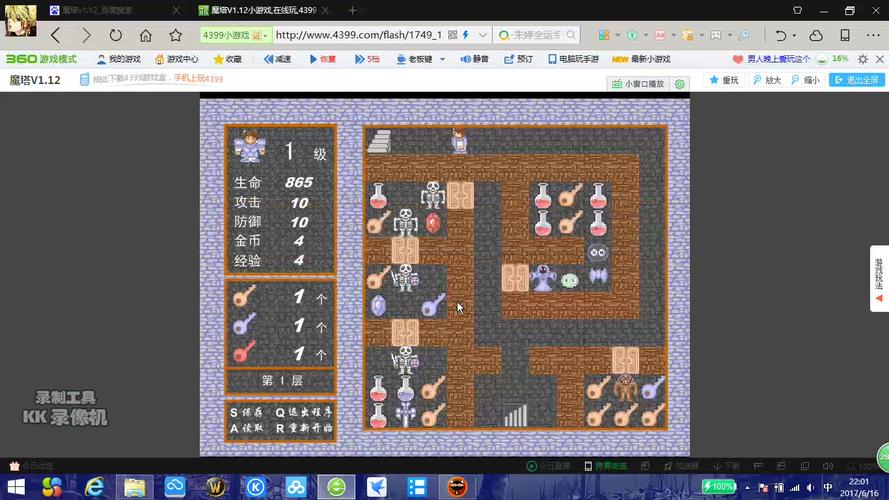The height and width of the screenshot is (500, 889).
Task: Open the three-dot browser menu
Action: [x=873, y=35]
